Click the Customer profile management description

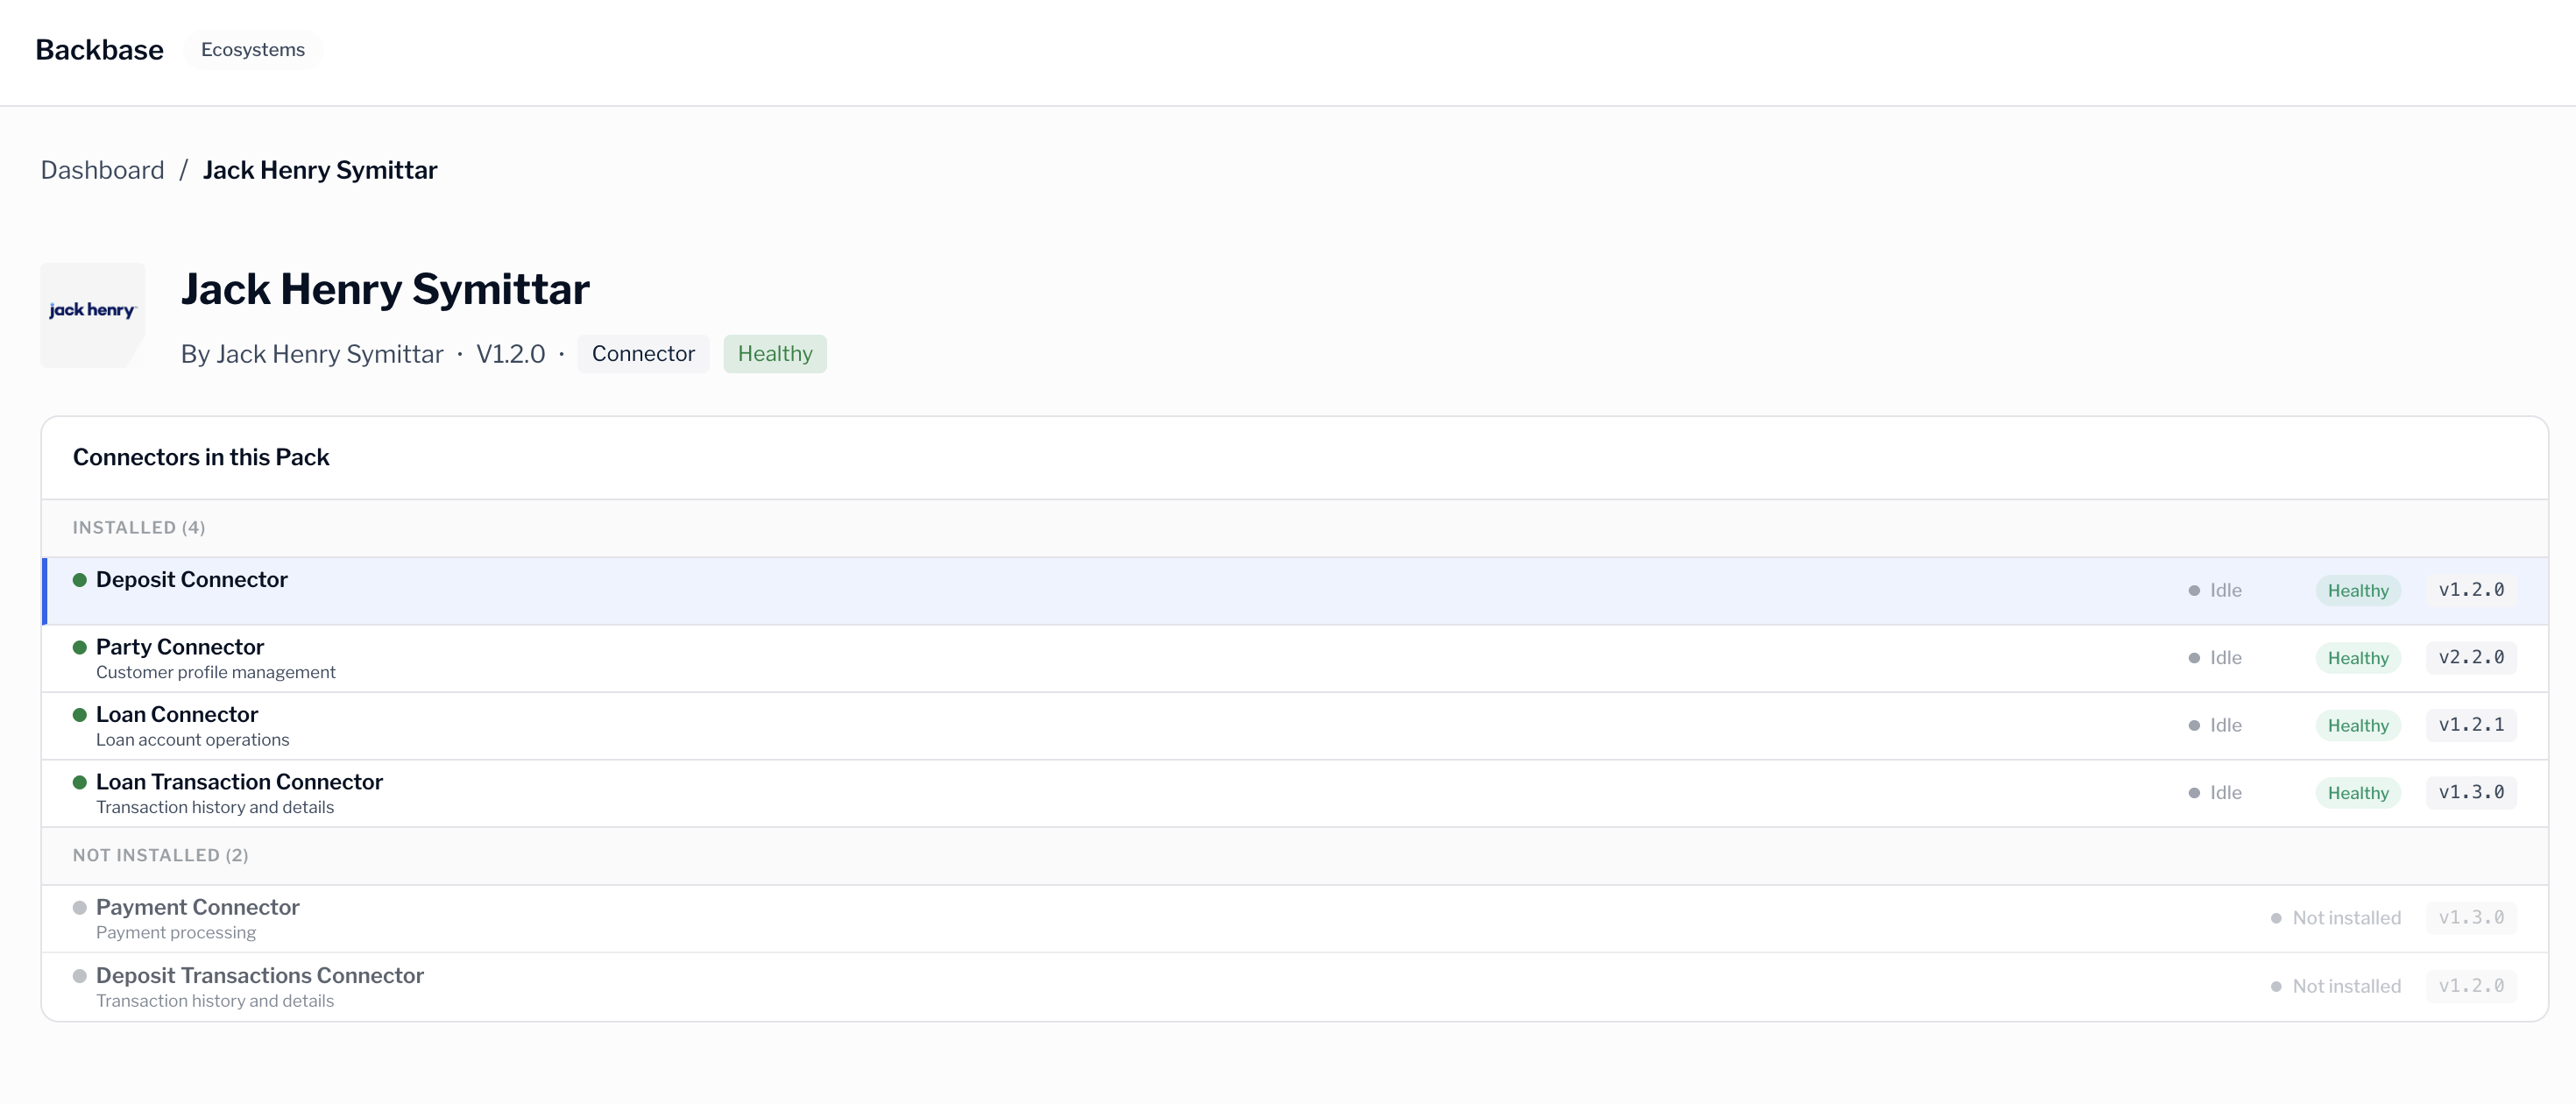216,673
